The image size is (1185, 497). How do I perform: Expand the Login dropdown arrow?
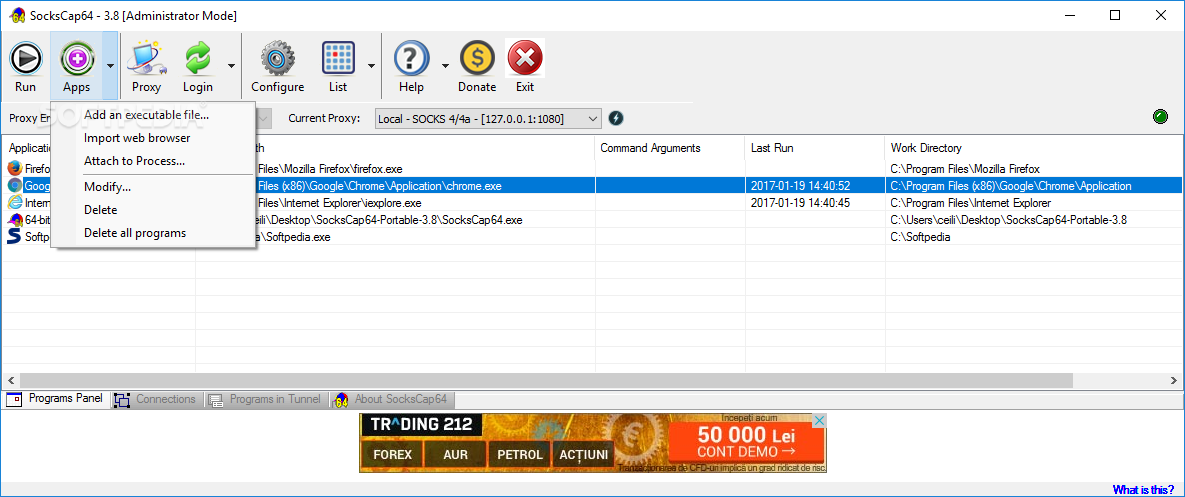(x=231, y=66)
